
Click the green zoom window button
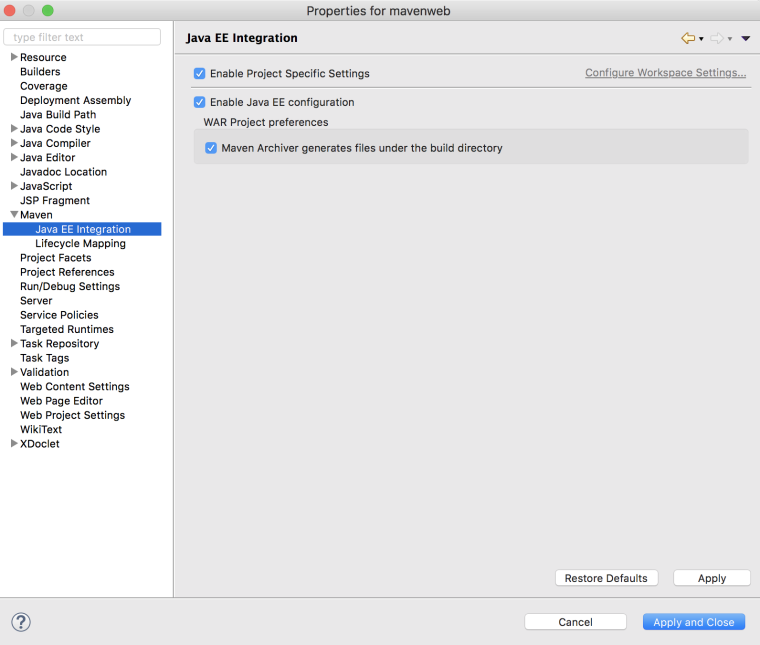48,10
